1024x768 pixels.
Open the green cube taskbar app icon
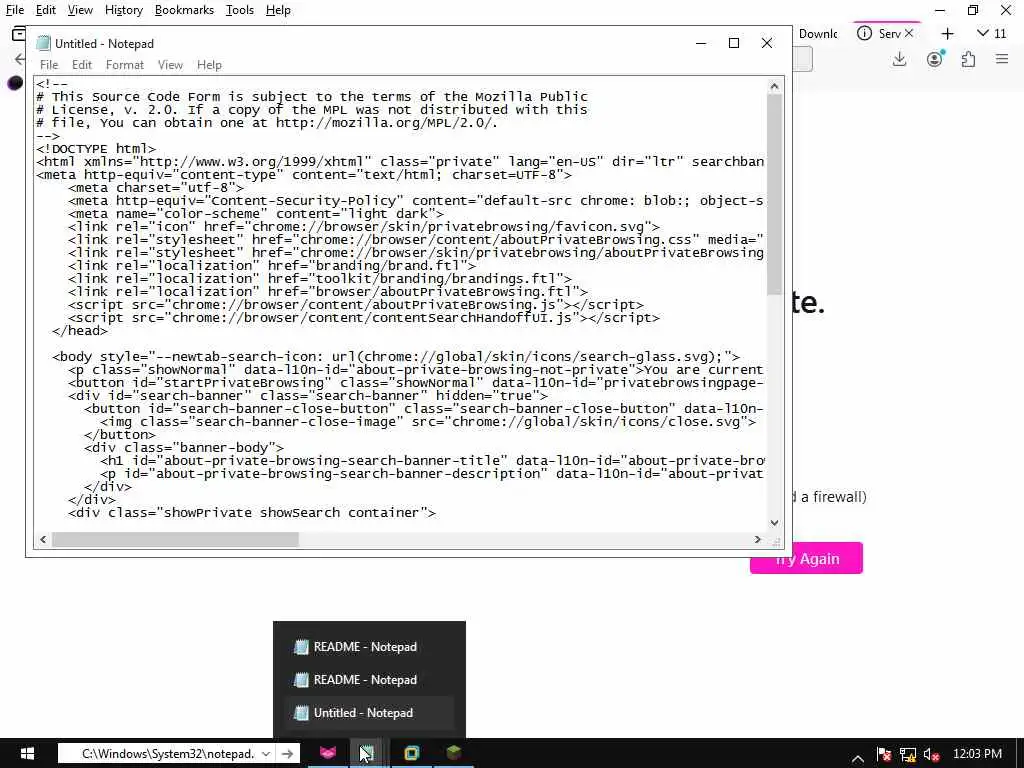click(453, 753)
